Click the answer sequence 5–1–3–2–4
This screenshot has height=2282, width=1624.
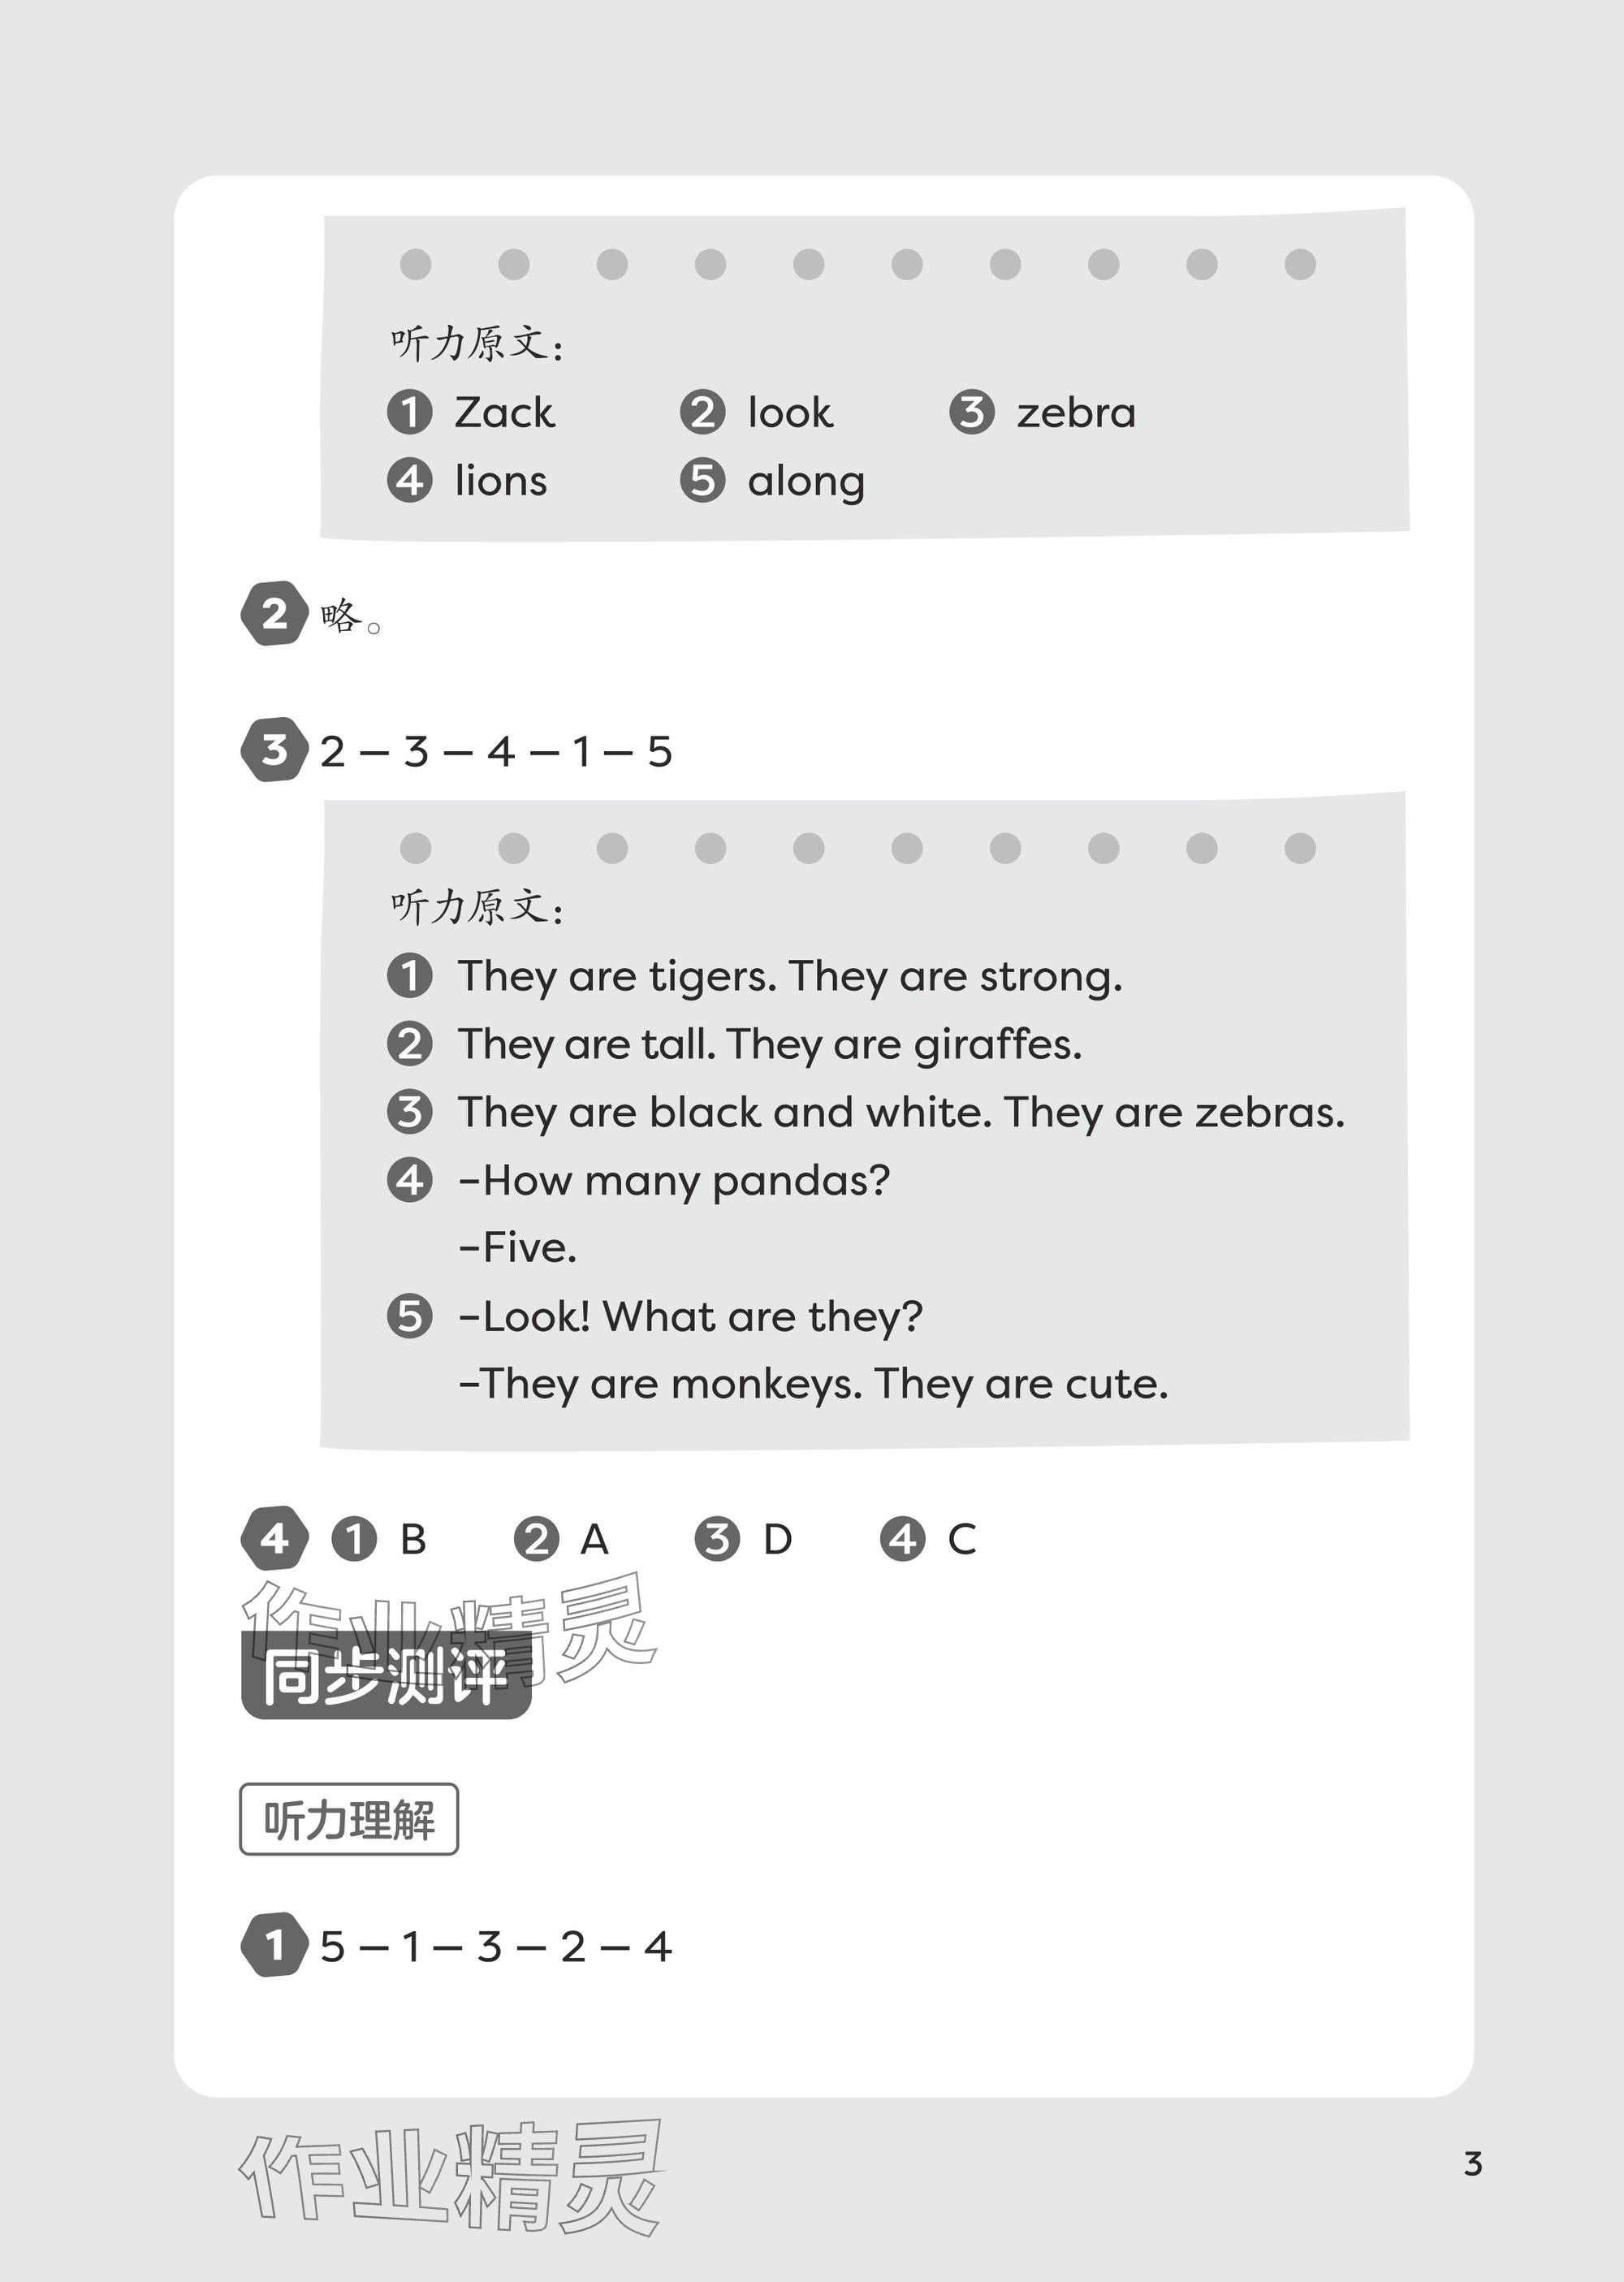(x=496, y=1946)
